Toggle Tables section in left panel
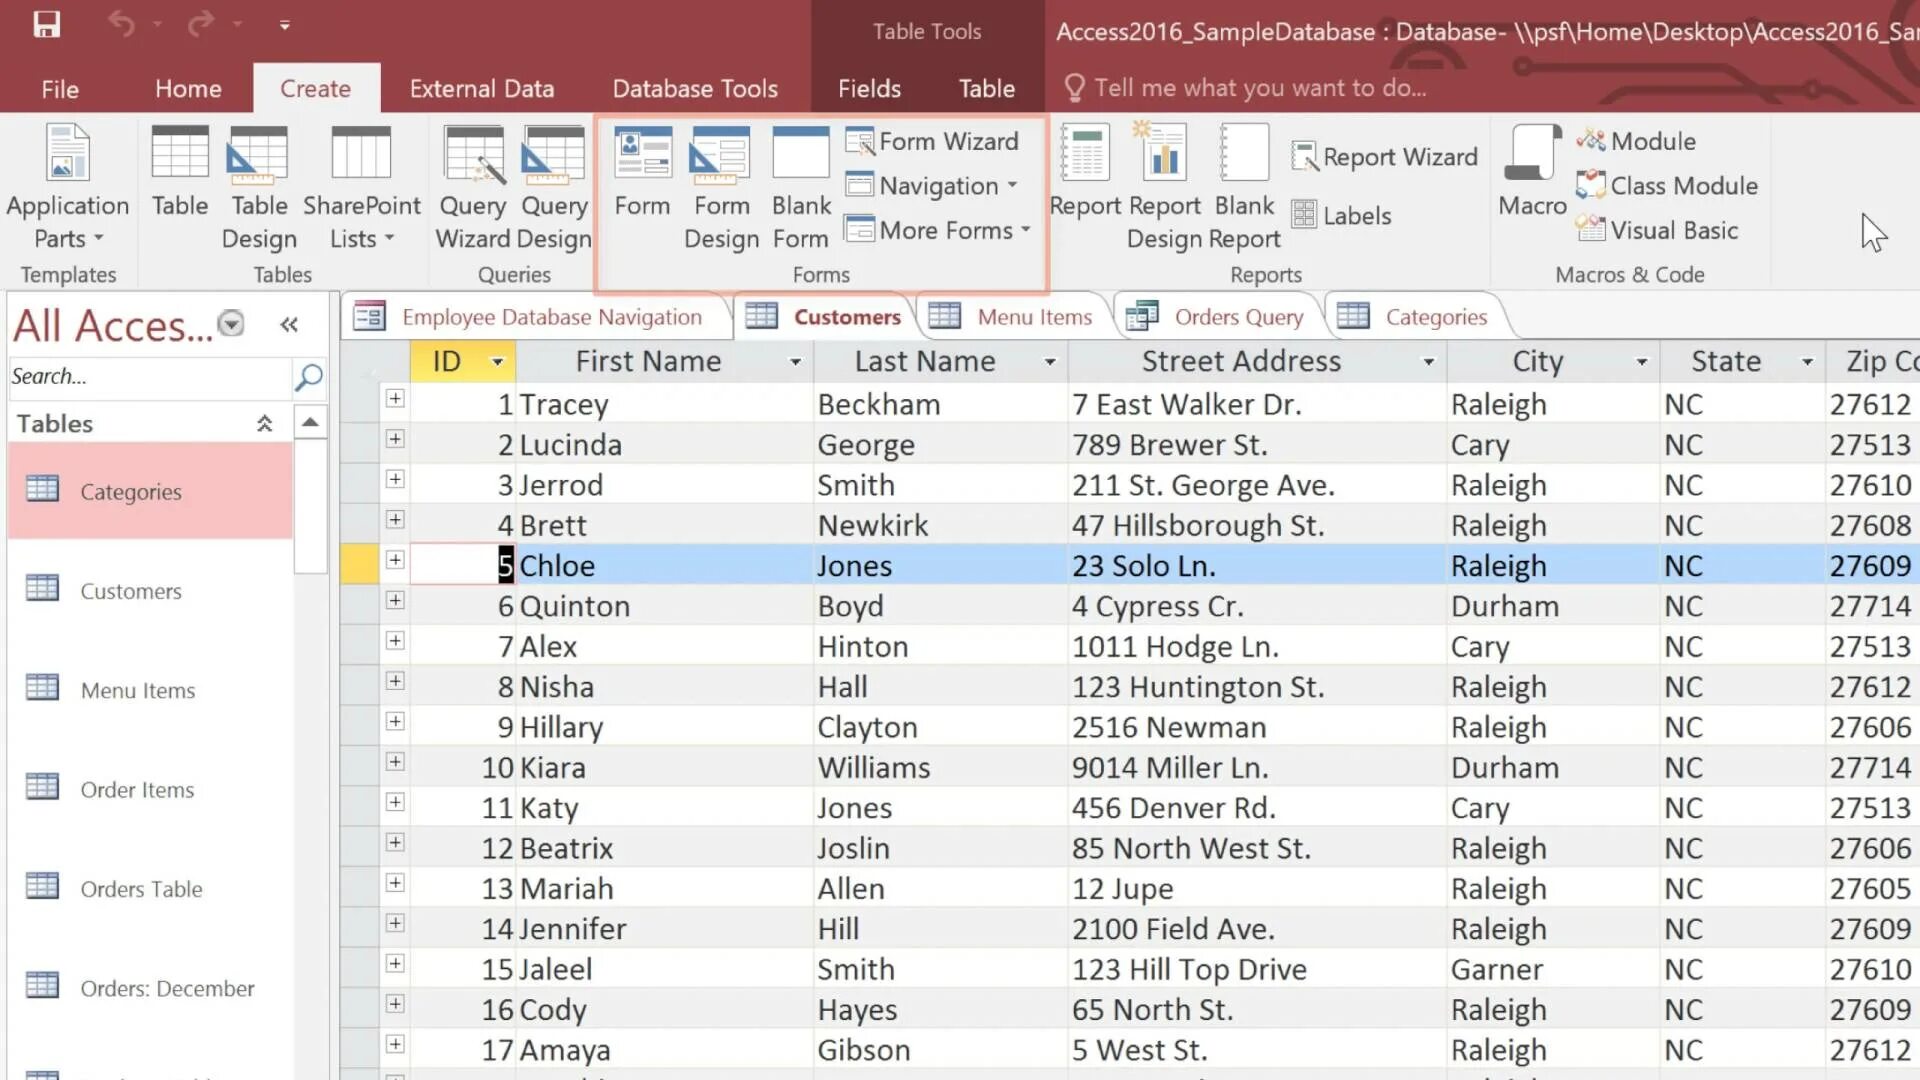 [264, 423]
